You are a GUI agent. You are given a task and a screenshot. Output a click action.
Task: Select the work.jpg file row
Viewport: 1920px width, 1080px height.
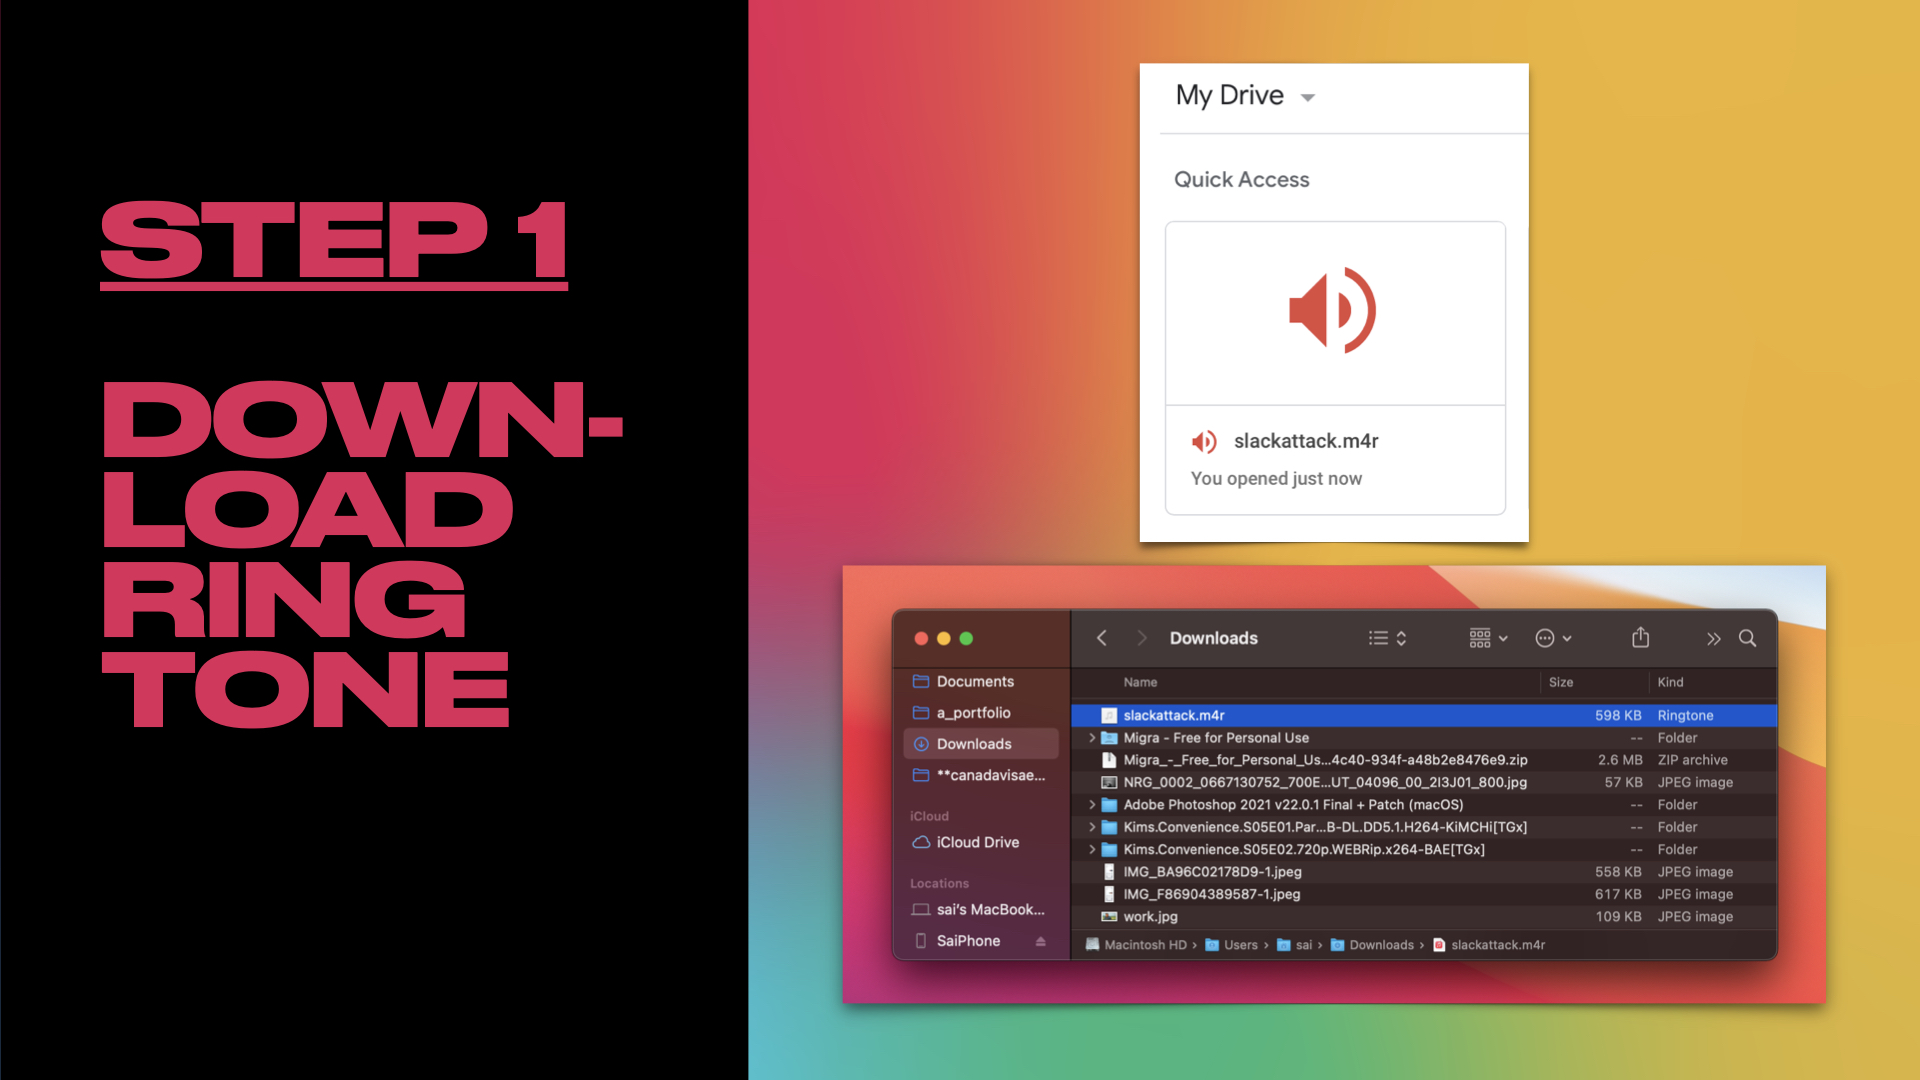point(1150,917)
